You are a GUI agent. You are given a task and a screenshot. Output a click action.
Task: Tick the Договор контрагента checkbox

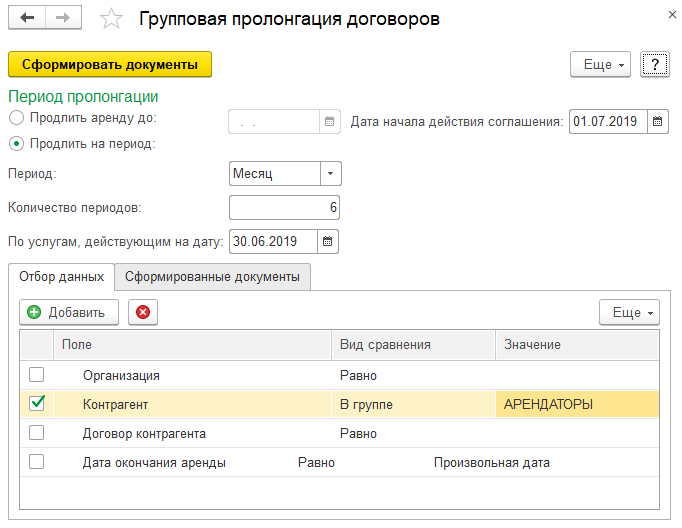[37, 433]
